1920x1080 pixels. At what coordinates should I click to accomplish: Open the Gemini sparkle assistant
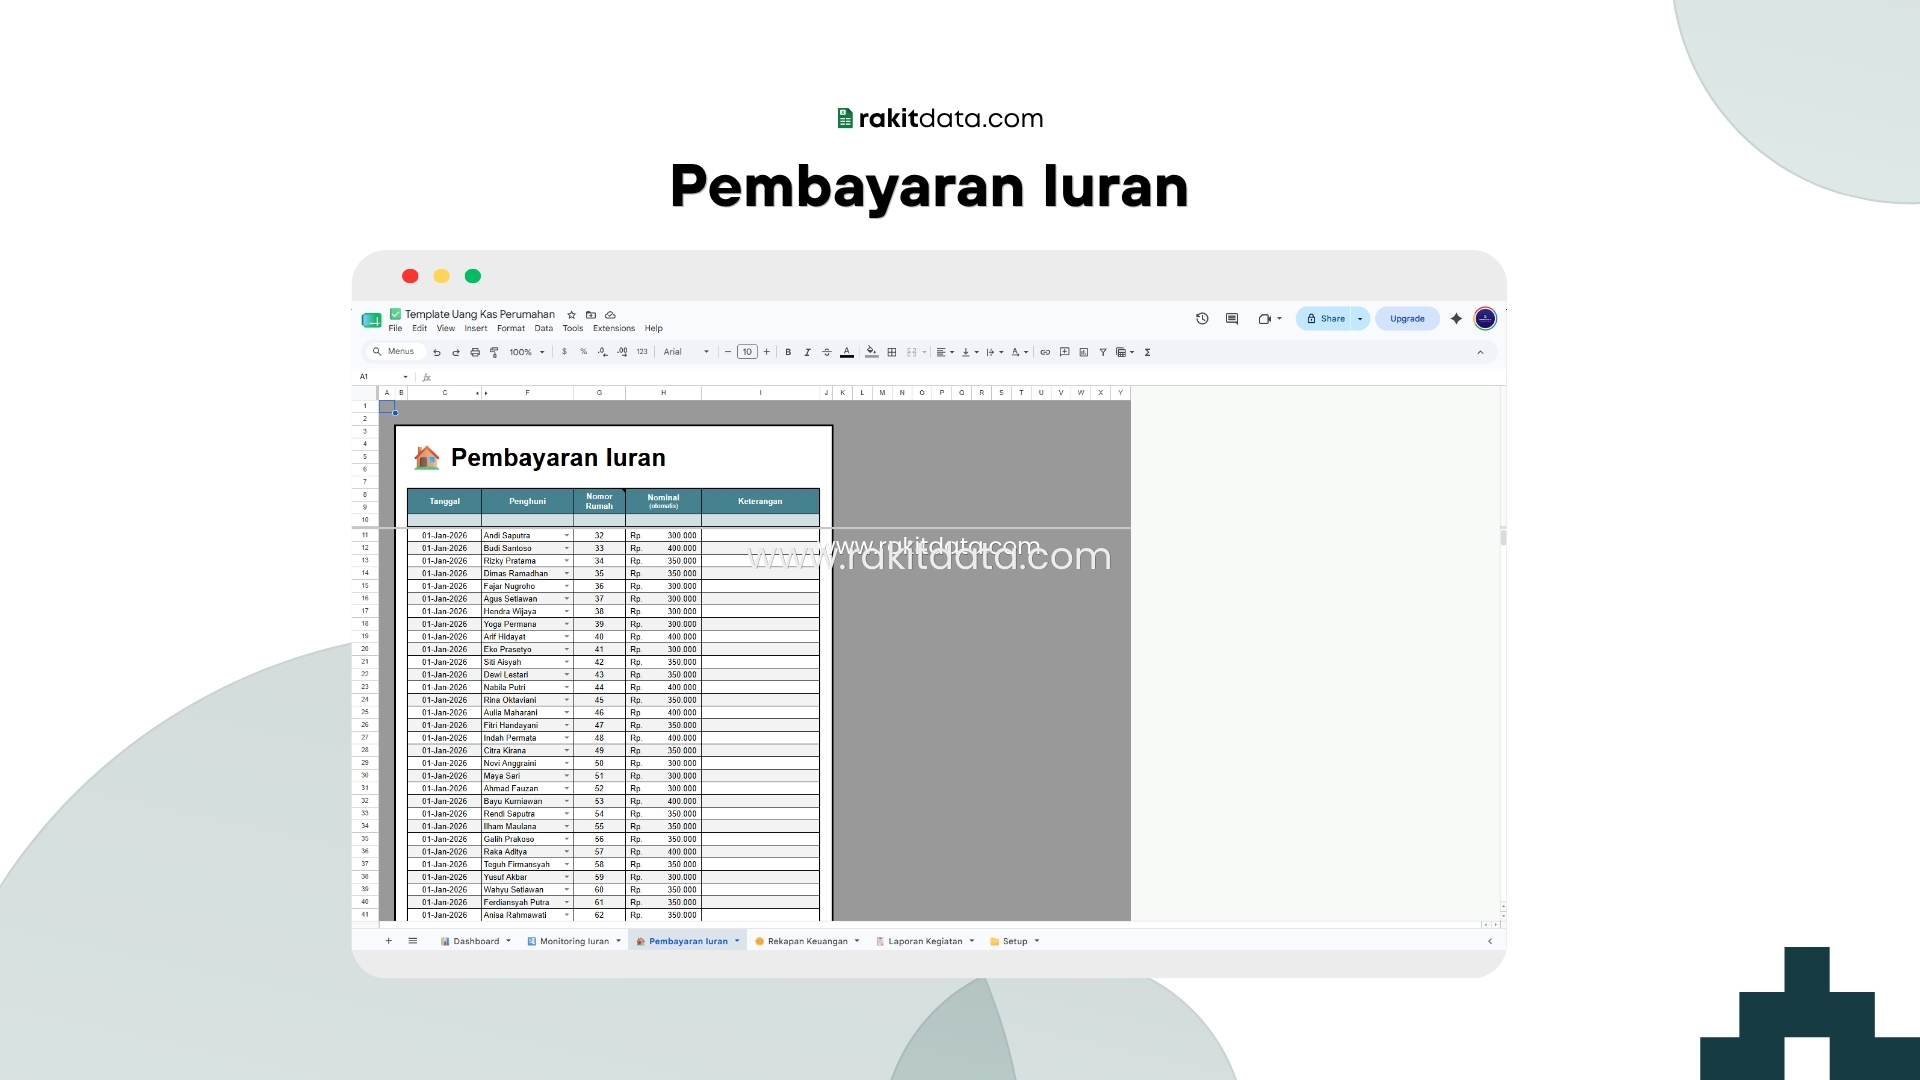pos(1456,319)
